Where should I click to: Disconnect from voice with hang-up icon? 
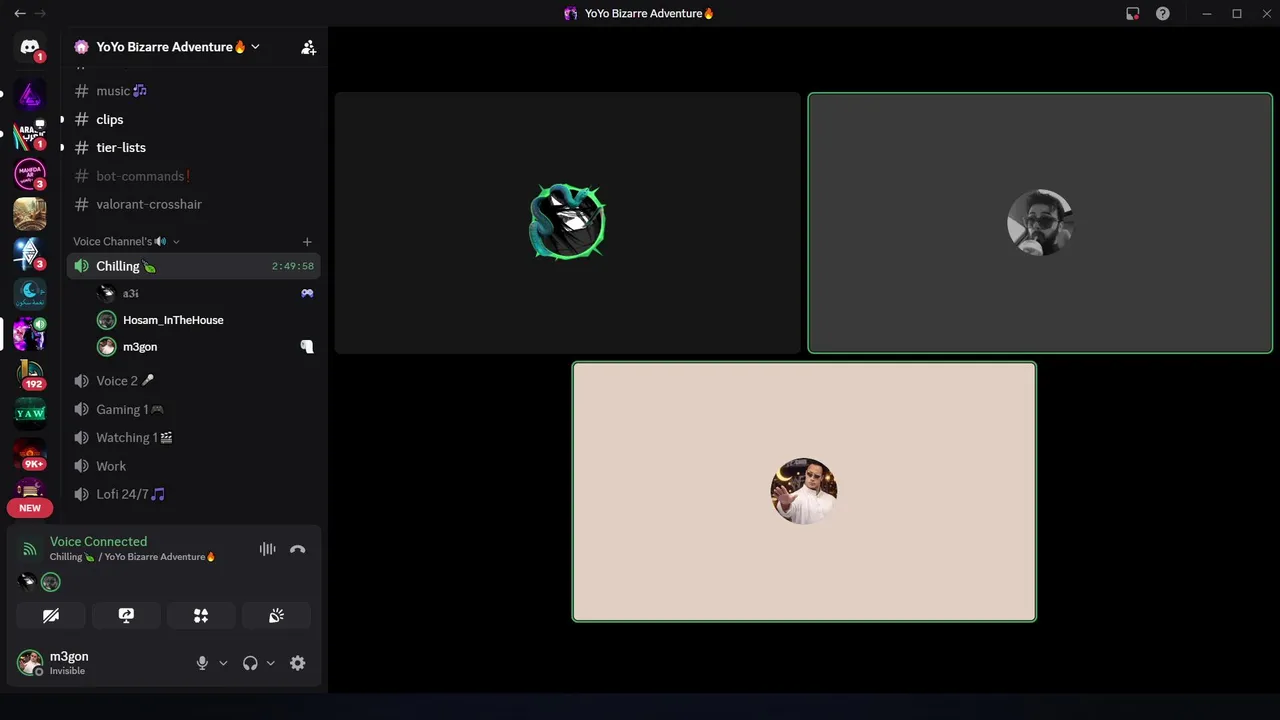click(297, 549)
